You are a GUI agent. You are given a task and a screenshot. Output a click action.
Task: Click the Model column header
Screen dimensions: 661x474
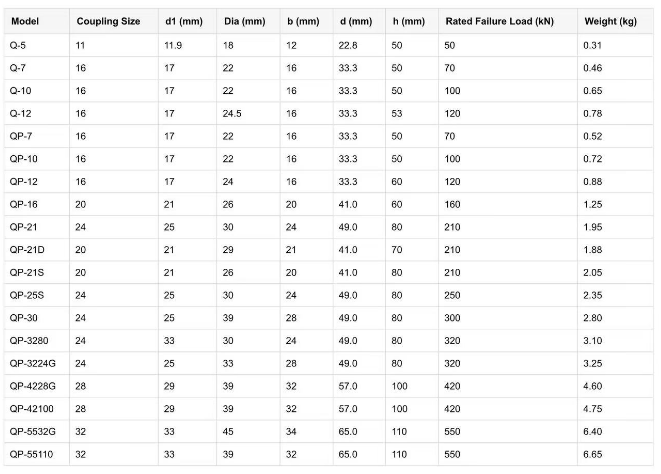(25, 21)
